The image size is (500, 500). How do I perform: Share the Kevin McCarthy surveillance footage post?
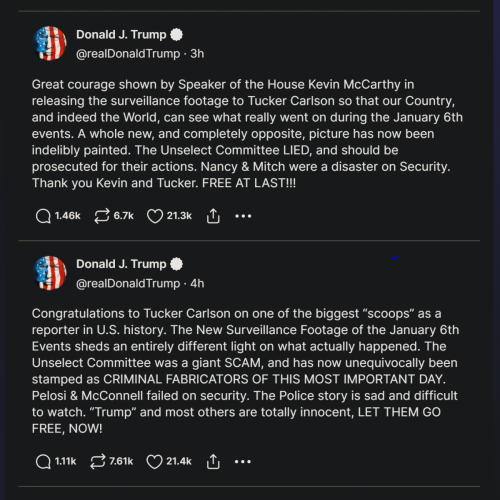coord(213,216)
